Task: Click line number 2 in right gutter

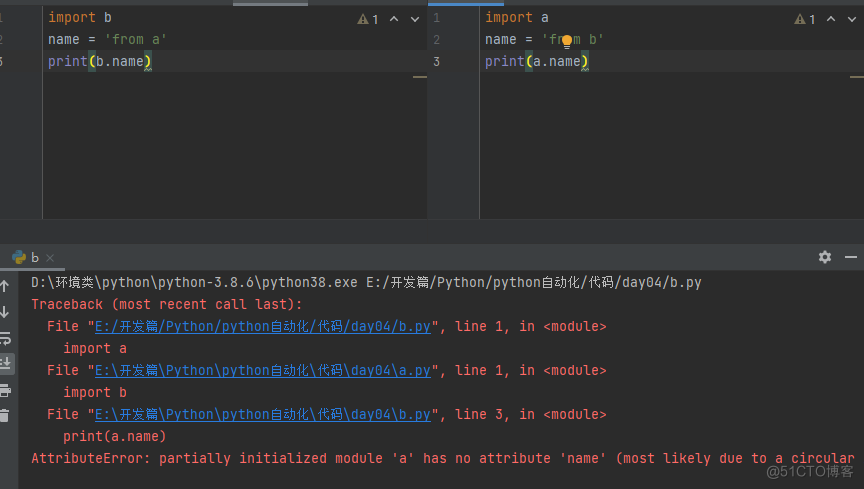Action: click(x=436, y=40)
